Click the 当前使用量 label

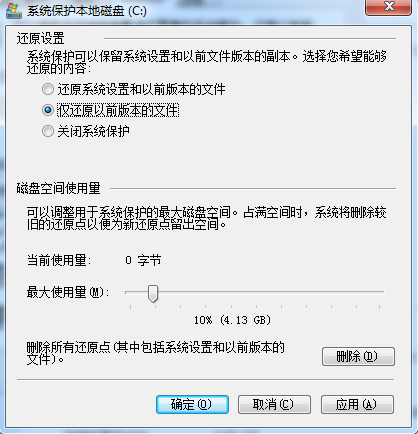tap(59, 260)
